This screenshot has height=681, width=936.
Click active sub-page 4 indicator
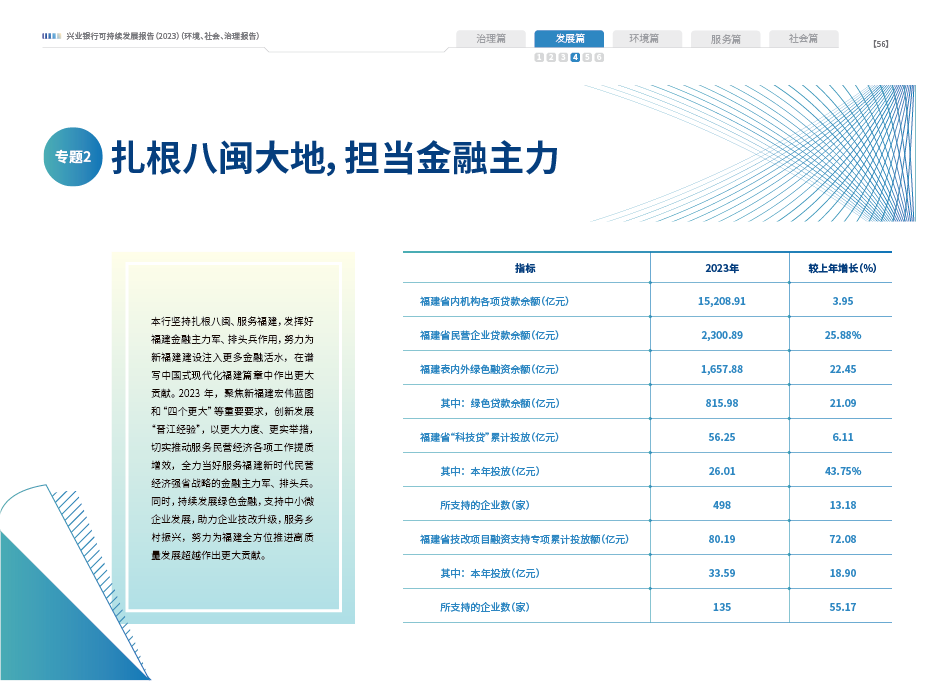tap(575, 58)
